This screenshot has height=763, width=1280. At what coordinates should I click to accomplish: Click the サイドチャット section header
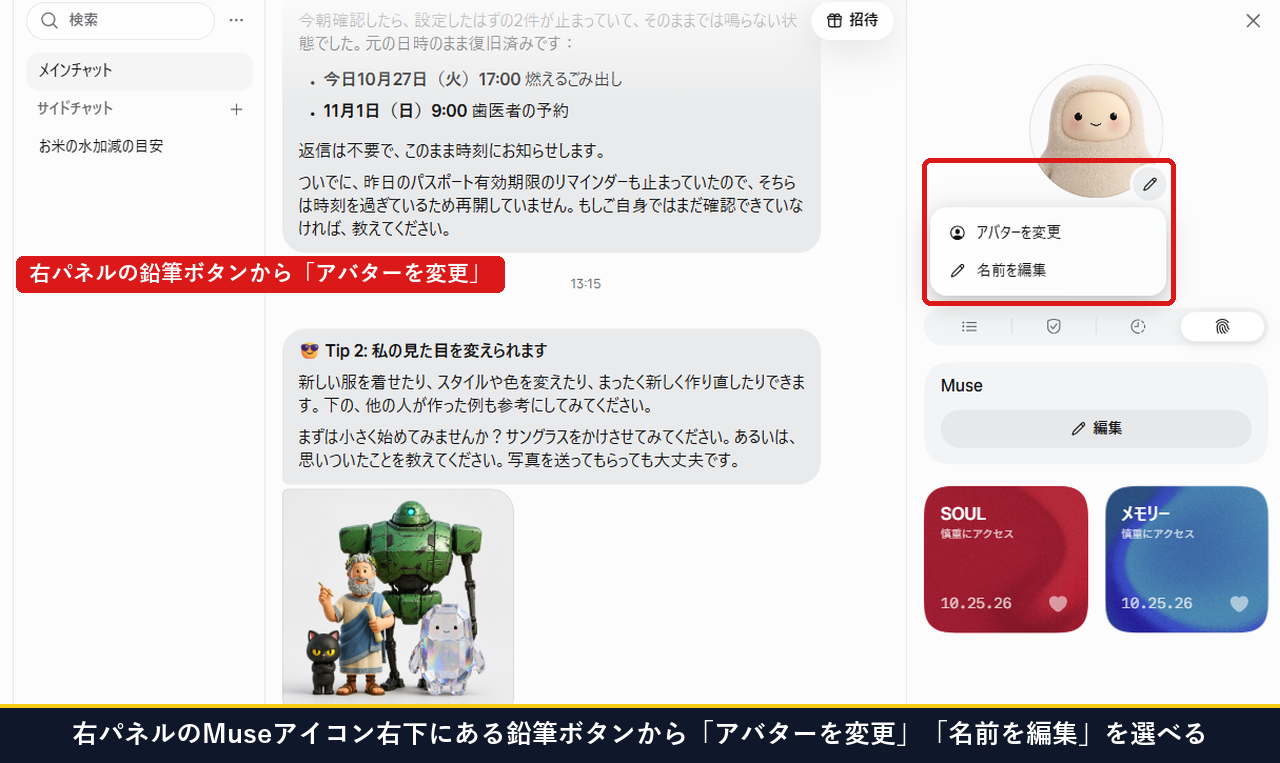[75, 108]
